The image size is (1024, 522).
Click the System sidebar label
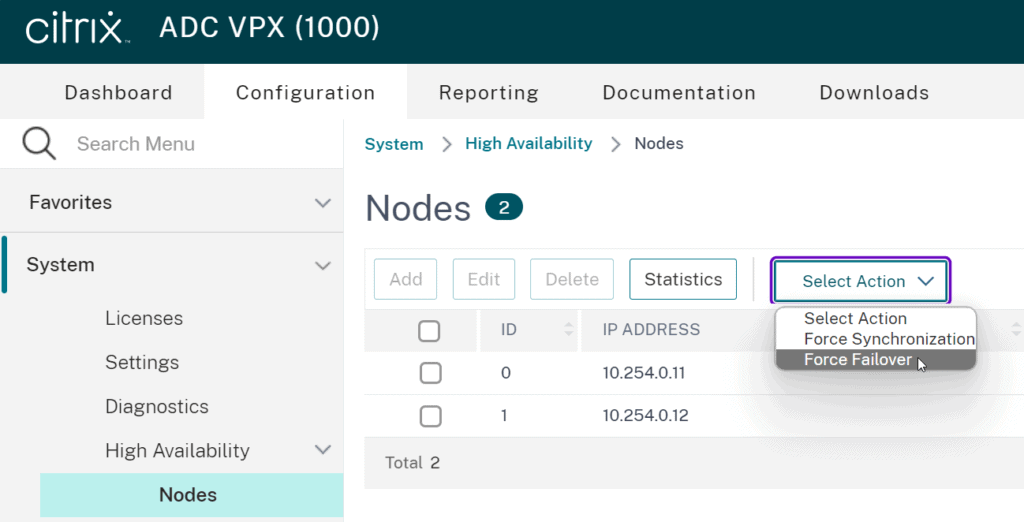(60, 265)
